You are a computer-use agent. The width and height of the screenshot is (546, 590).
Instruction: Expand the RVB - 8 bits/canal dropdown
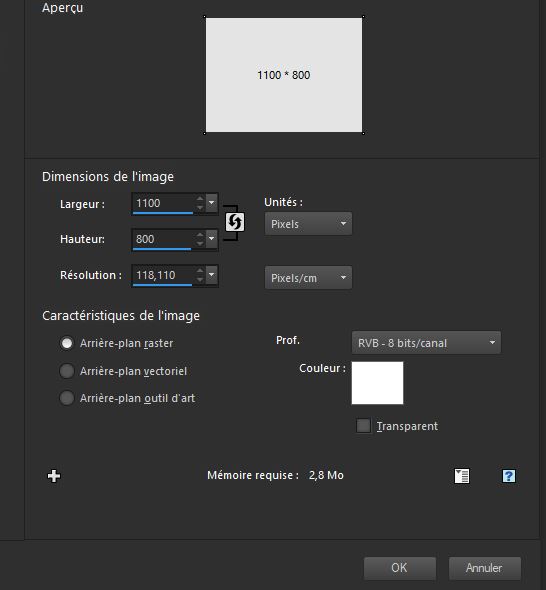pyautogui.click(x=426, y=343)
